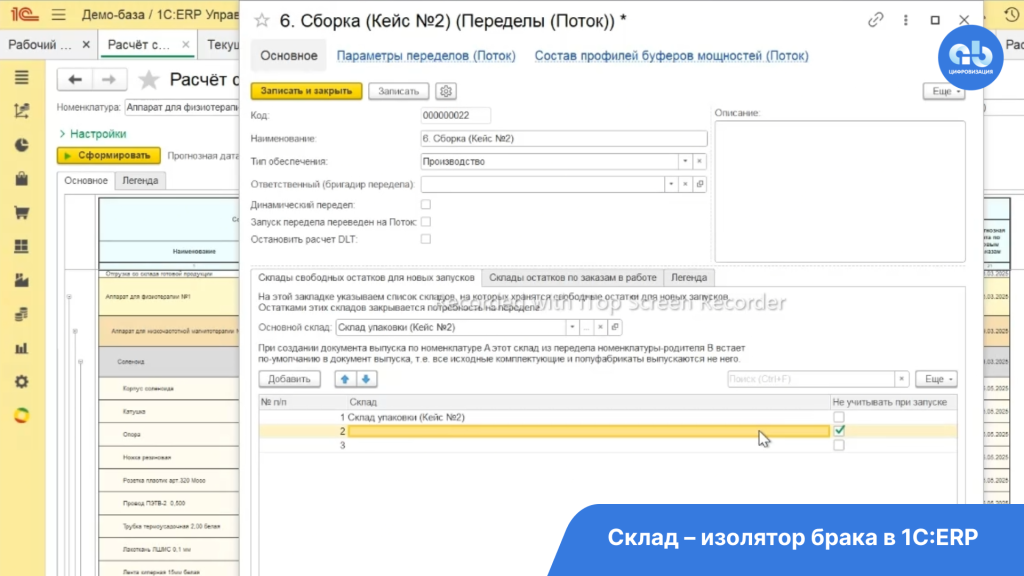Click the Поиск (Ctrl+F) search box

pyautogui.click(x=810, y=379)
